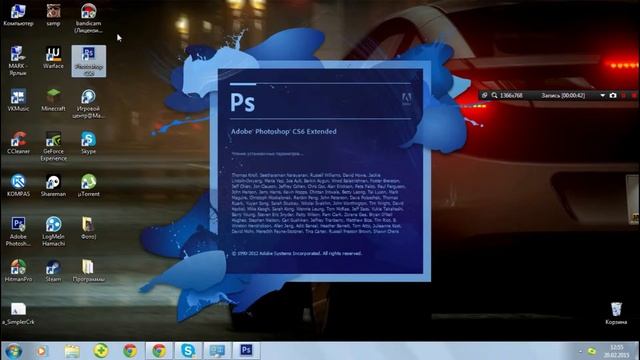Click the Запись recording timer label

(x=563, y=96)
